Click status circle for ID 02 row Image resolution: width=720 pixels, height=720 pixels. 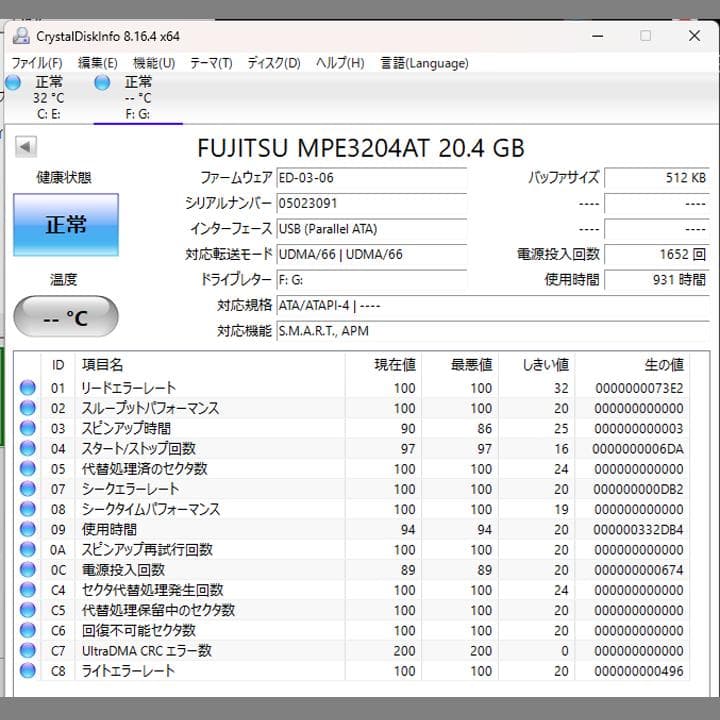28,408
